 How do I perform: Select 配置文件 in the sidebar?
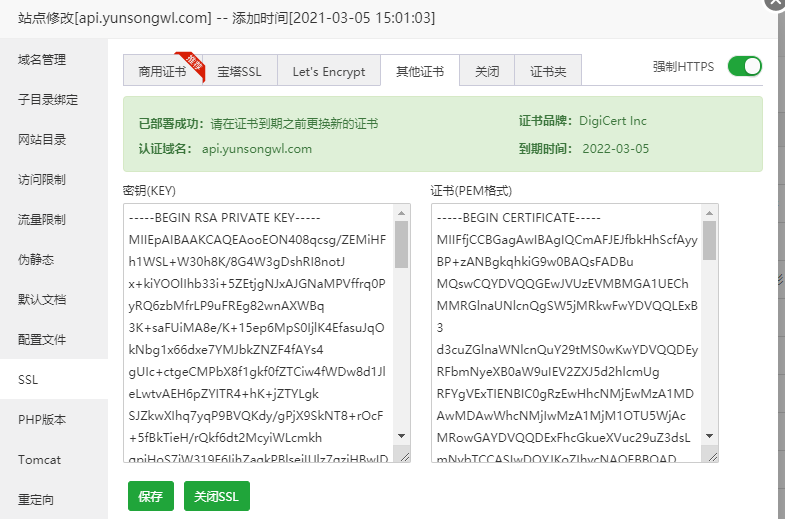pos(42,340)
